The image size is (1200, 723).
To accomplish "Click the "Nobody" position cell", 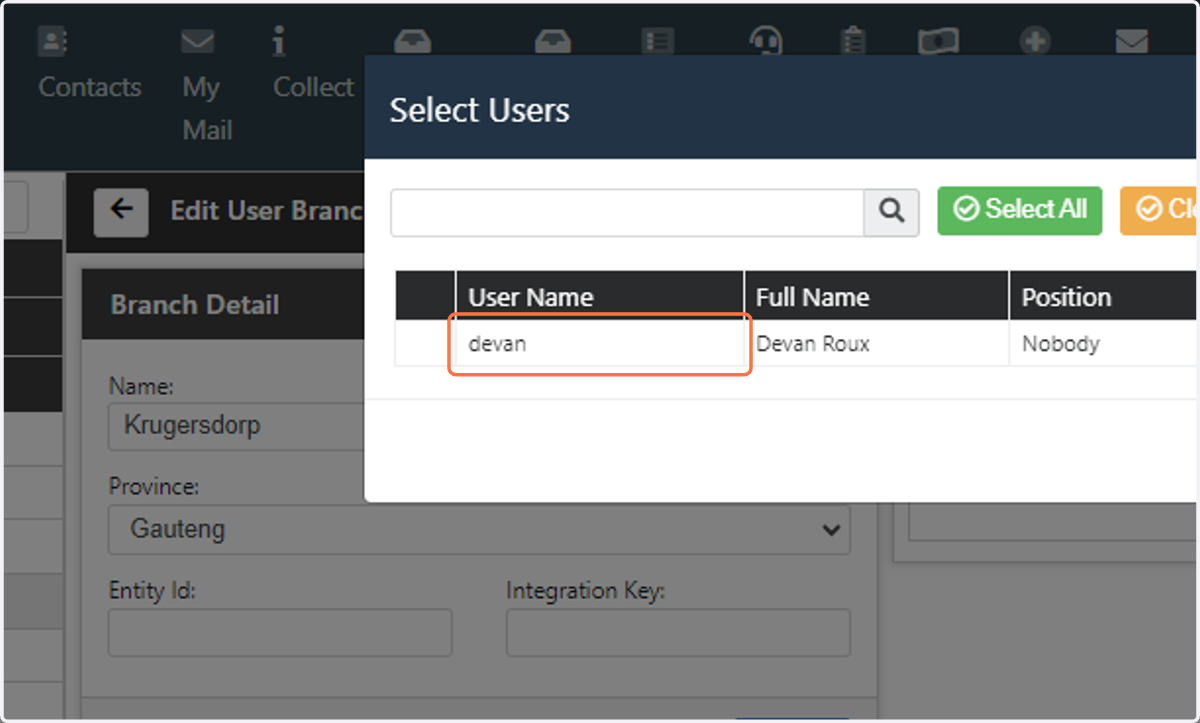I will coord(1104,344).
